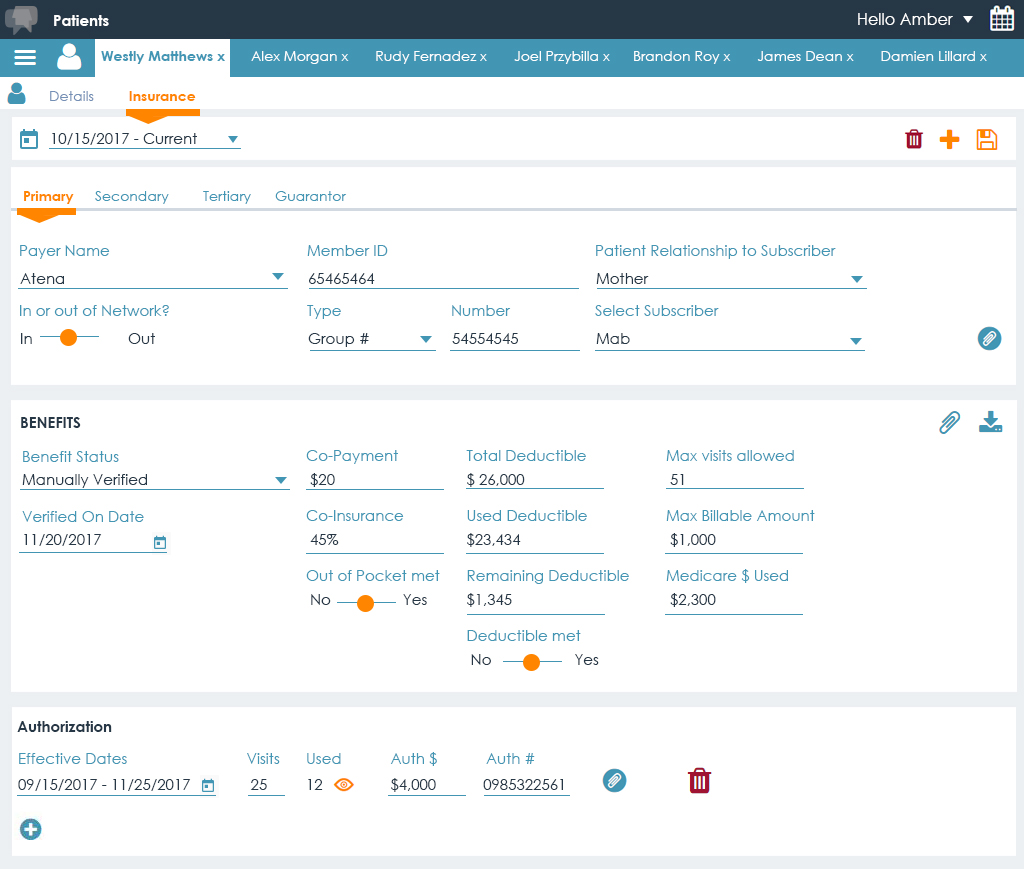Add new insurance with orange plus icon
1024x869 pixels.
tap(949, 139)
